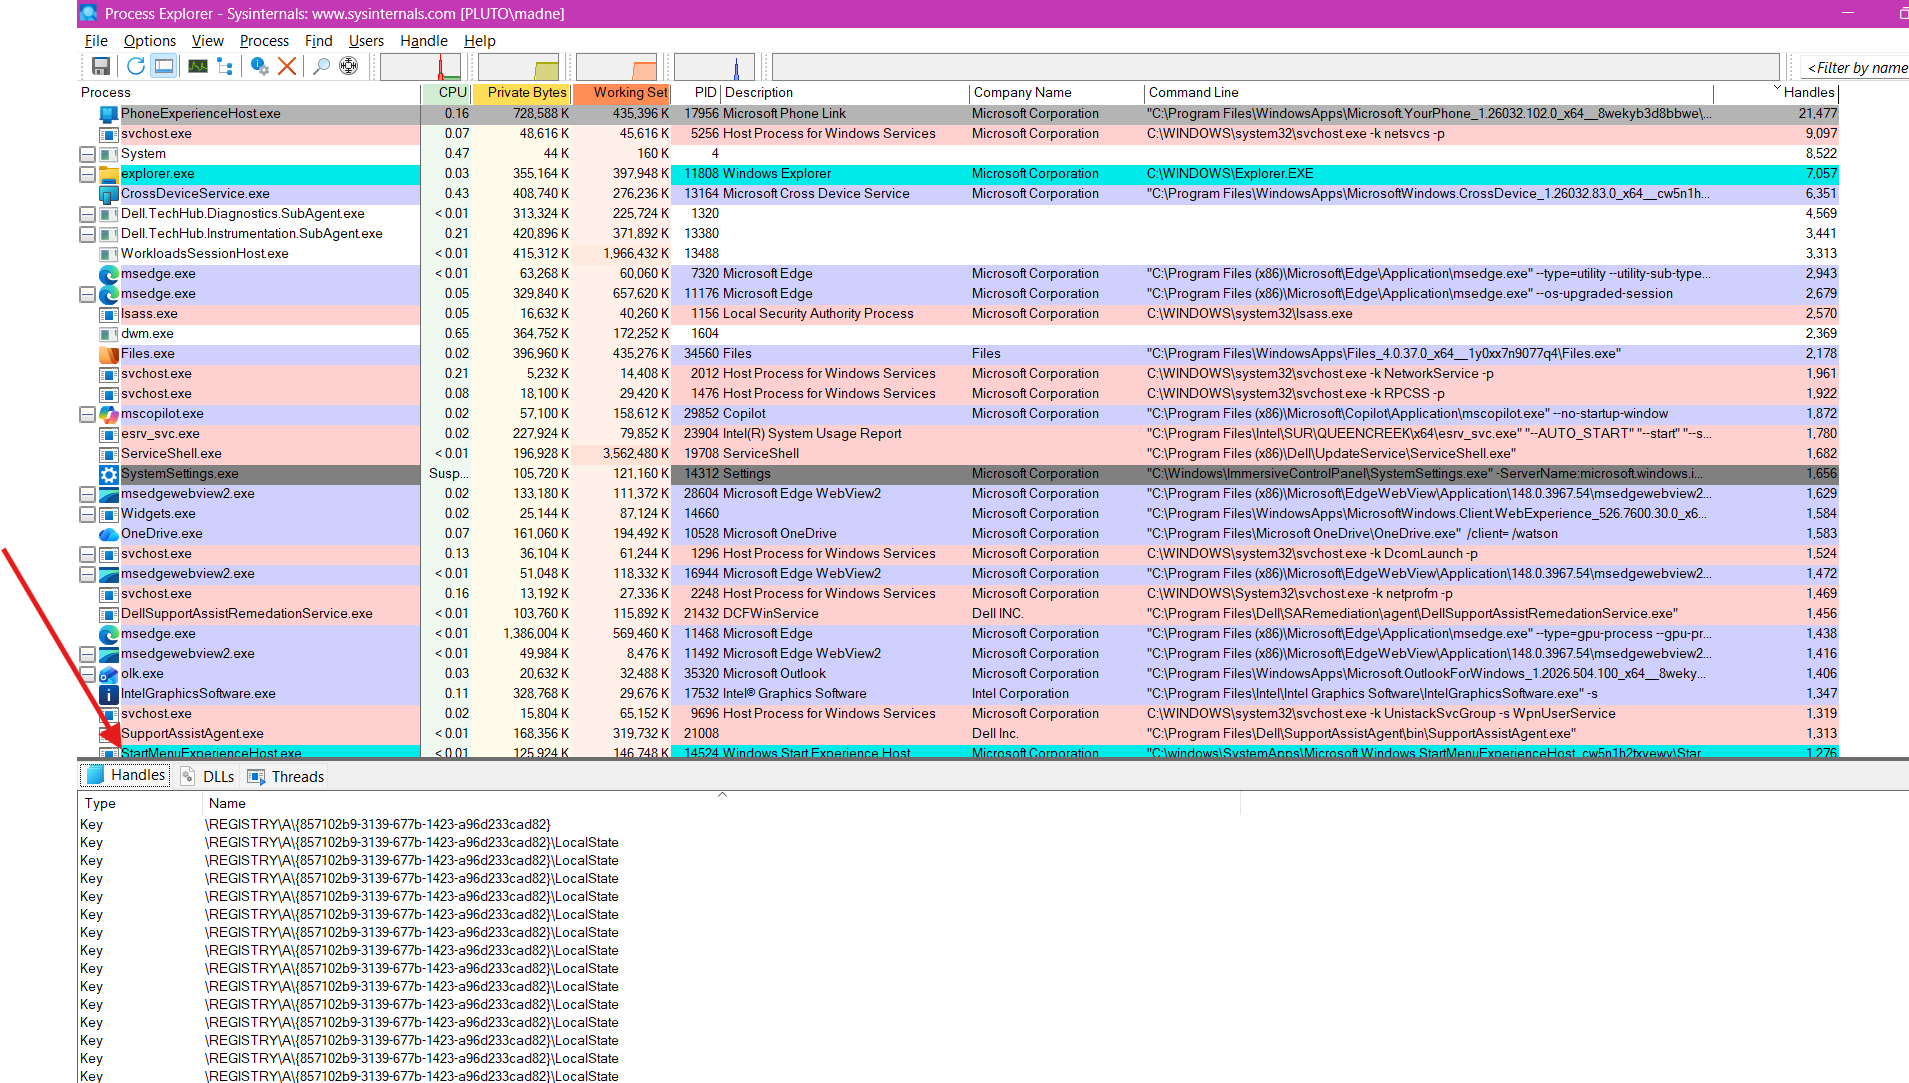Image resolution: width=1909 pixels, height=1083 pixels.
Task: Open the Find menu
Action: [318, 41]
